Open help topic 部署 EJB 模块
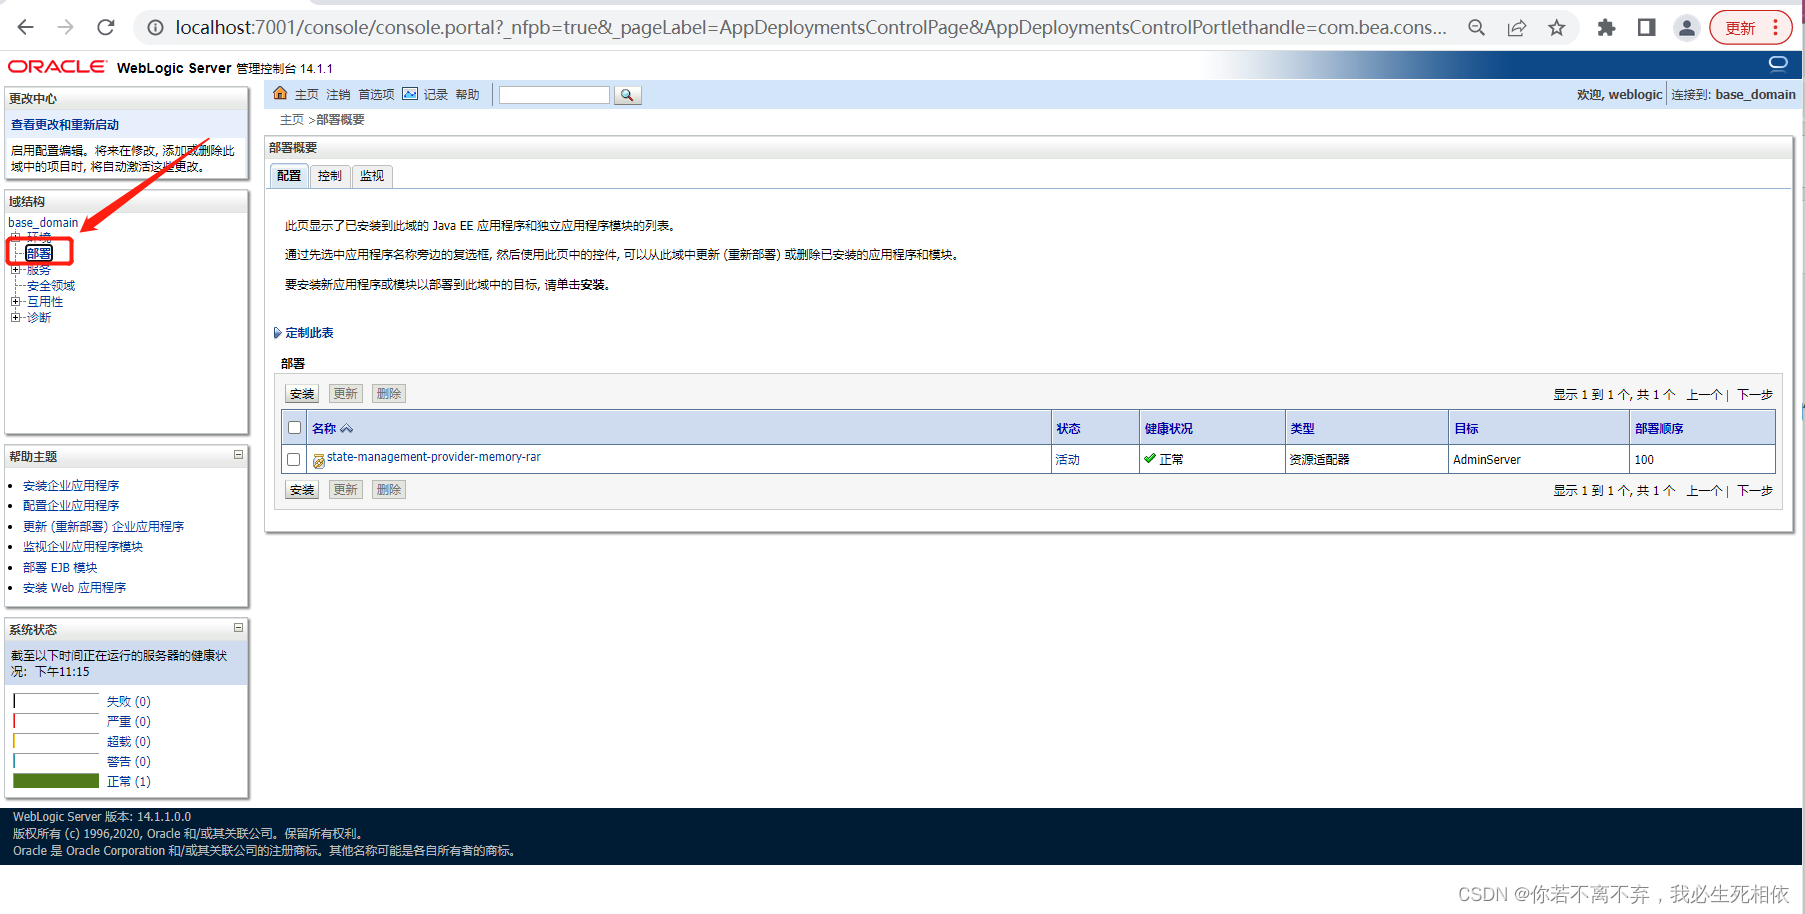The image size is (1805, 914). coord(60,568)
